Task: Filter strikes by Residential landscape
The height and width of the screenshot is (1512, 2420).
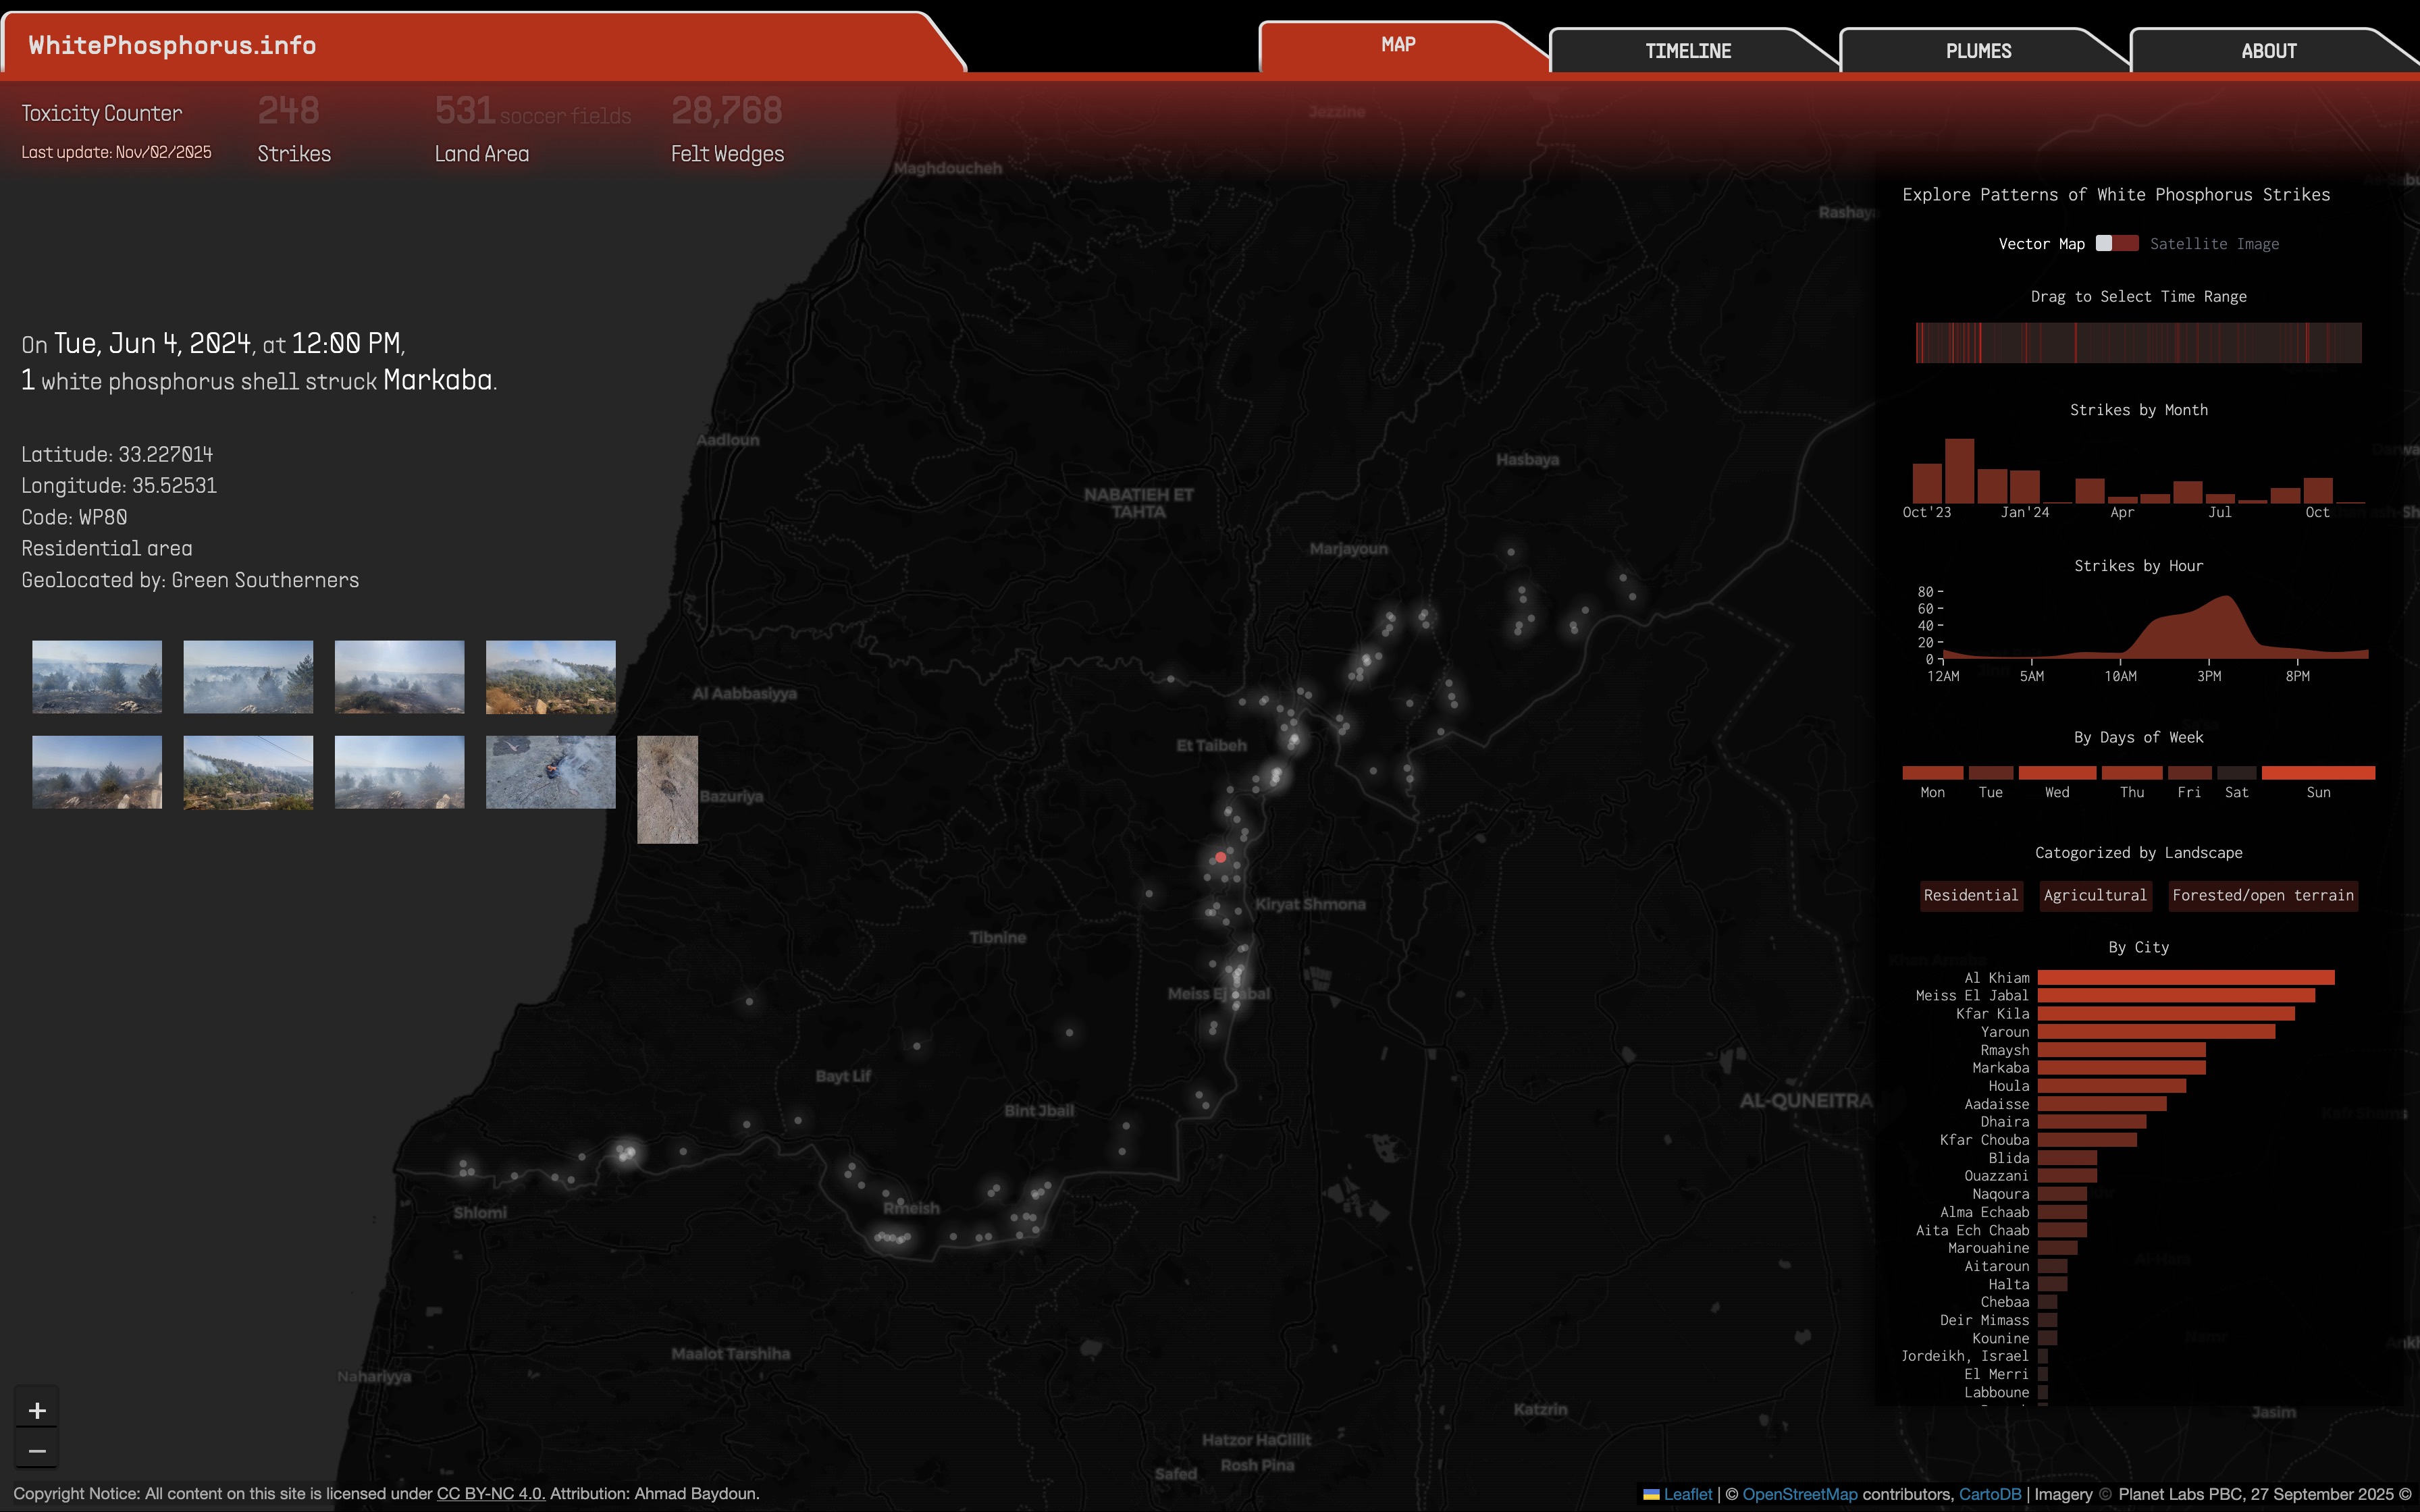Action: pyautogui.click(x=1970, y=895)
